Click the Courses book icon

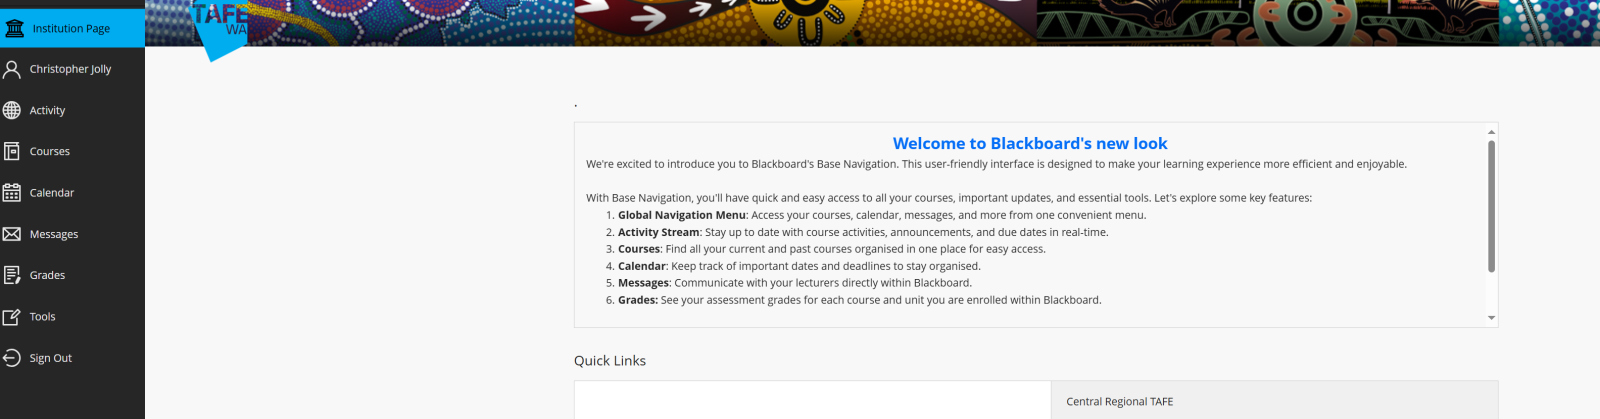[x=12, y=151]
